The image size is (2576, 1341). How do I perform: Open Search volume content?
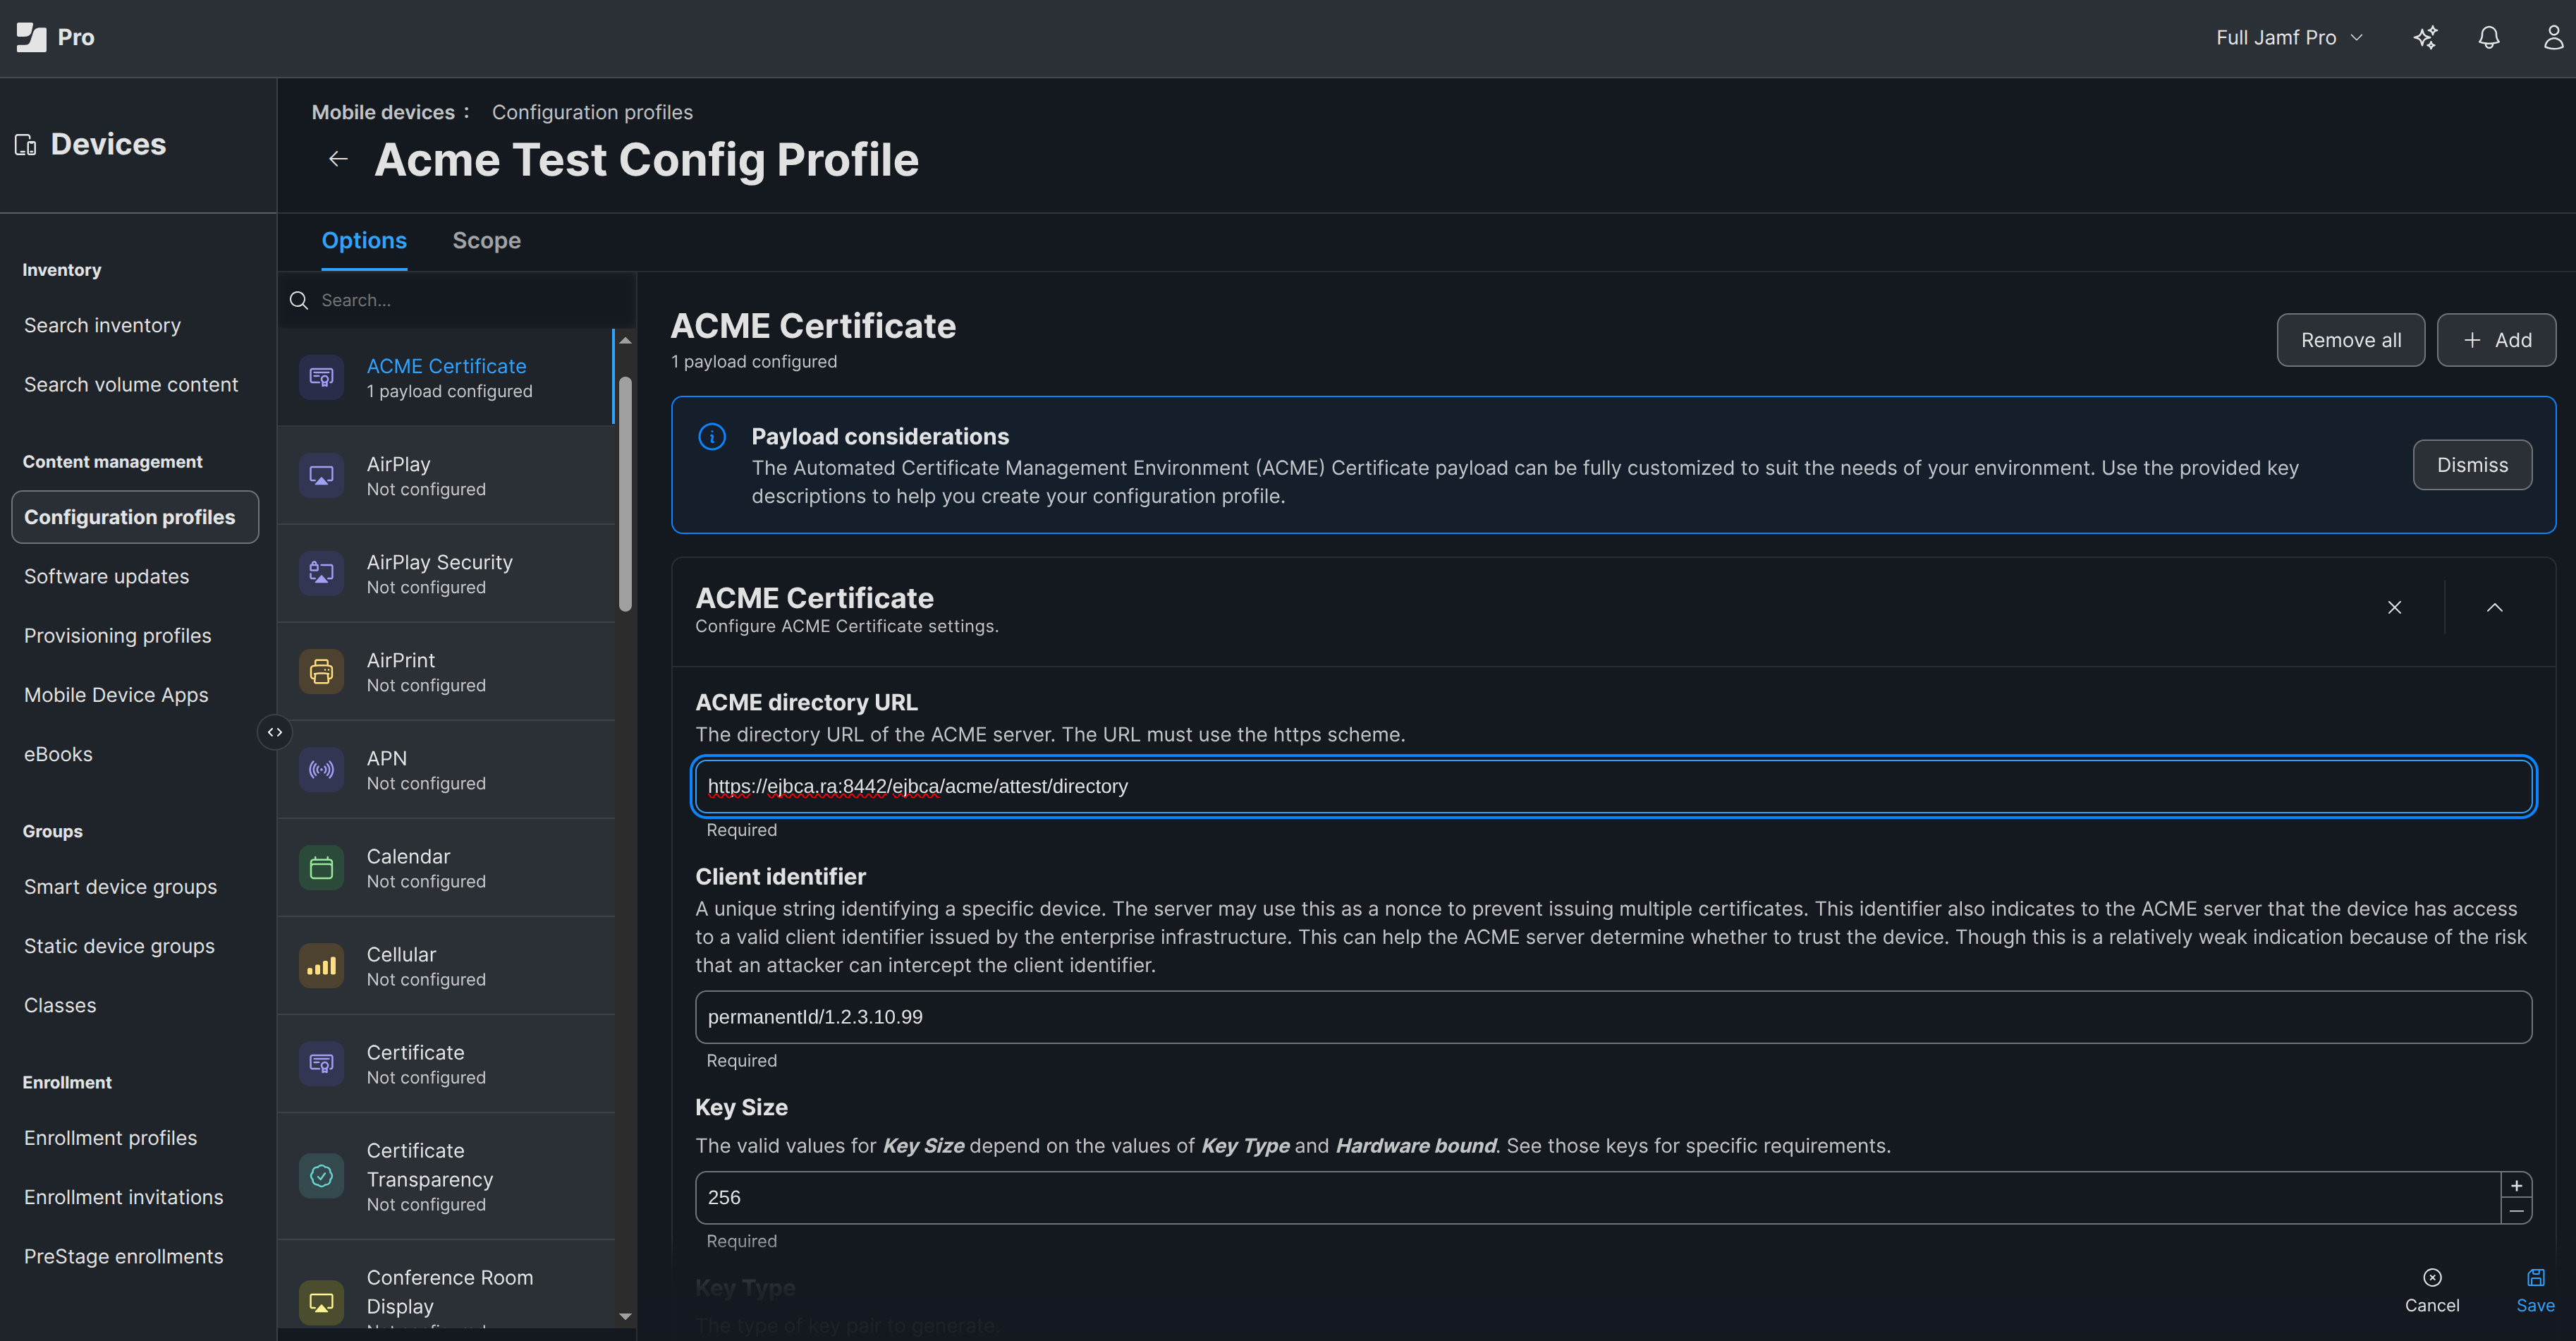[131, 385]
